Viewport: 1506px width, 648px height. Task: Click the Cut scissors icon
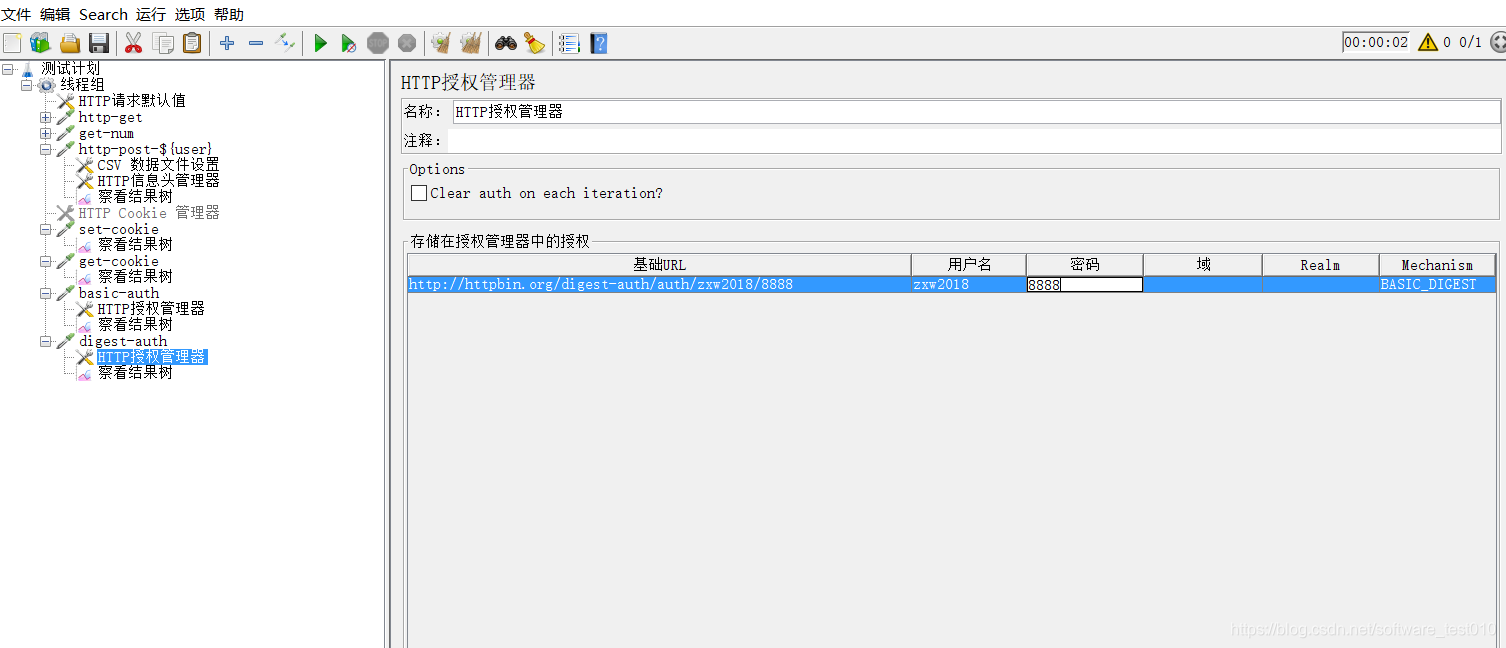(x=133, y=43)
